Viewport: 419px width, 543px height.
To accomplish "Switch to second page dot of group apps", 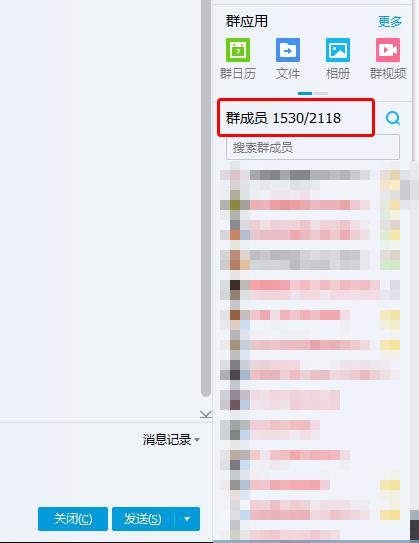I will (x=321, y=94).
